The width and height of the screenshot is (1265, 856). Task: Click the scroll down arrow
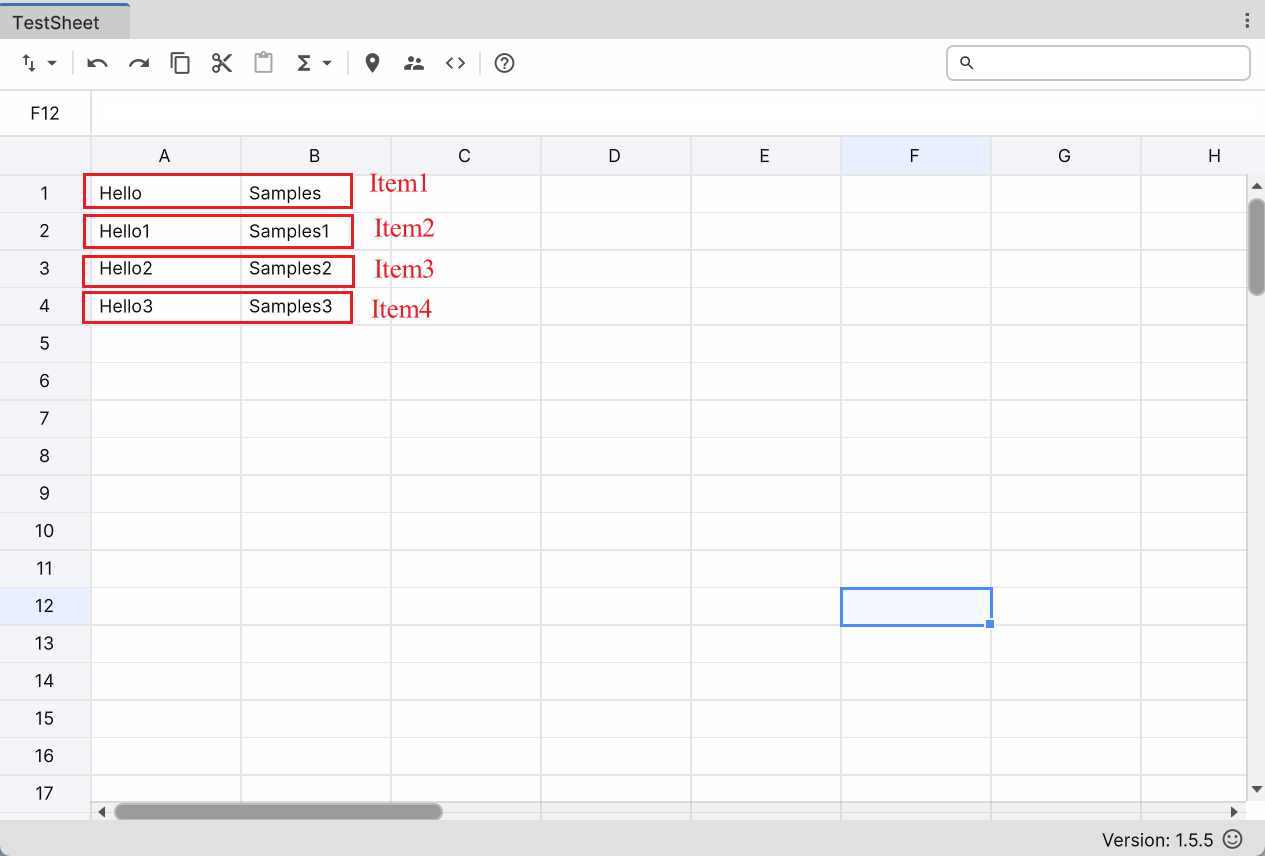(1257, 789)
